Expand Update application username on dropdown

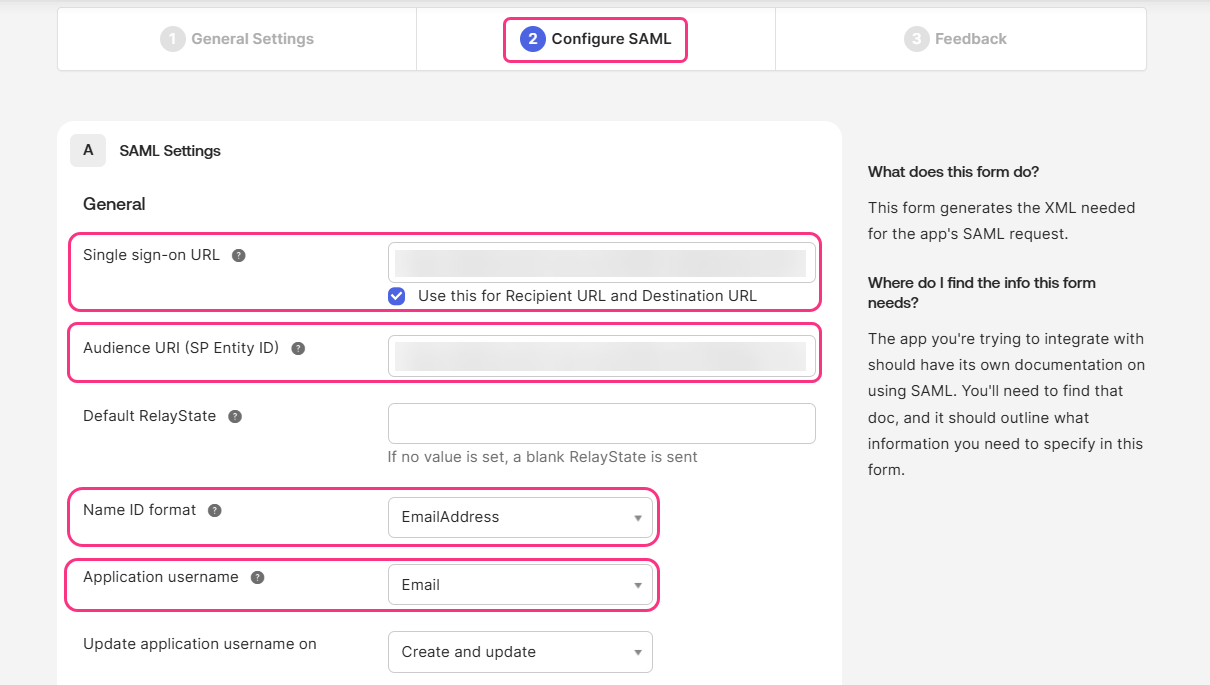(520, 652)
